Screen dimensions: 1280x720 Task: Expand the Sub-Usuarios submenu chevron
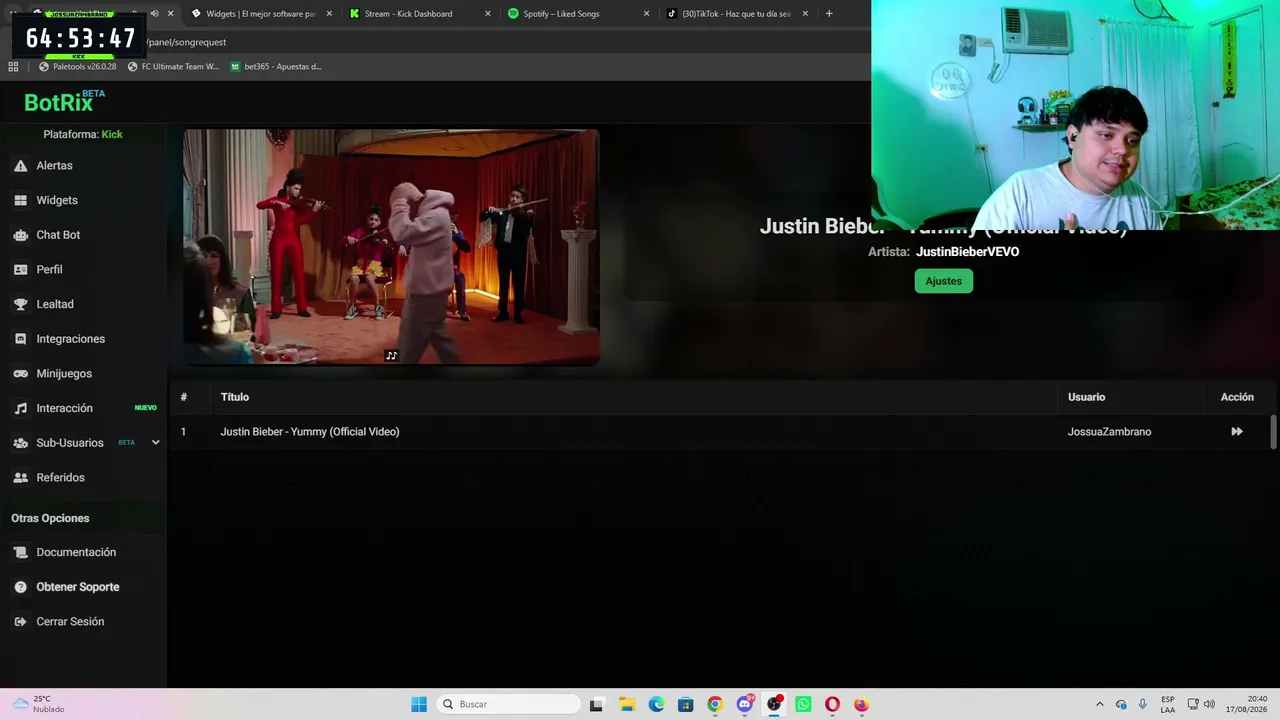(155, 443)
